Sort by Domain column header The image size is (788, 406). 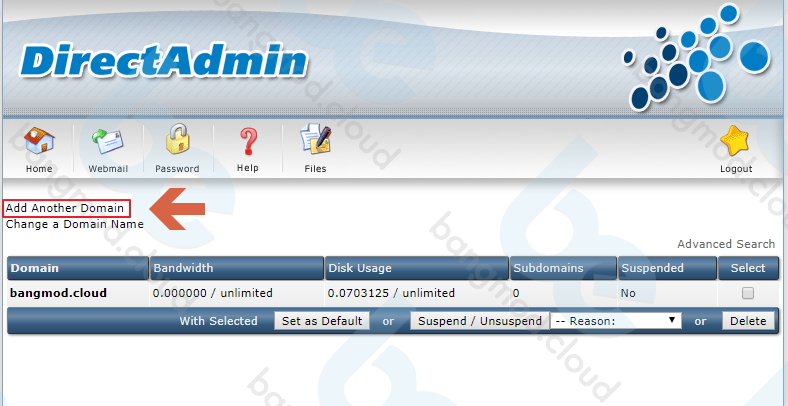[x=78, y=268]
